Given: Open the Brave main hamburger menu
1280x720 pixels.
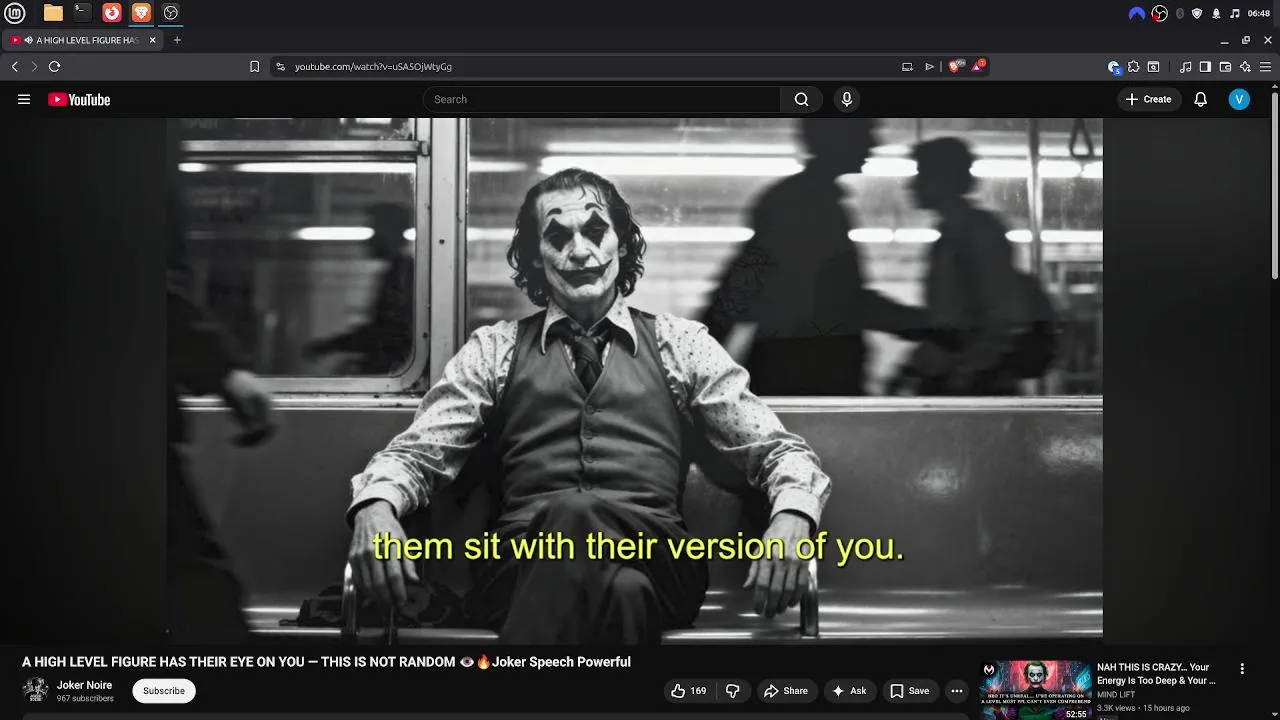Looking at the screenshot, I should click(x=1266, y=67).
